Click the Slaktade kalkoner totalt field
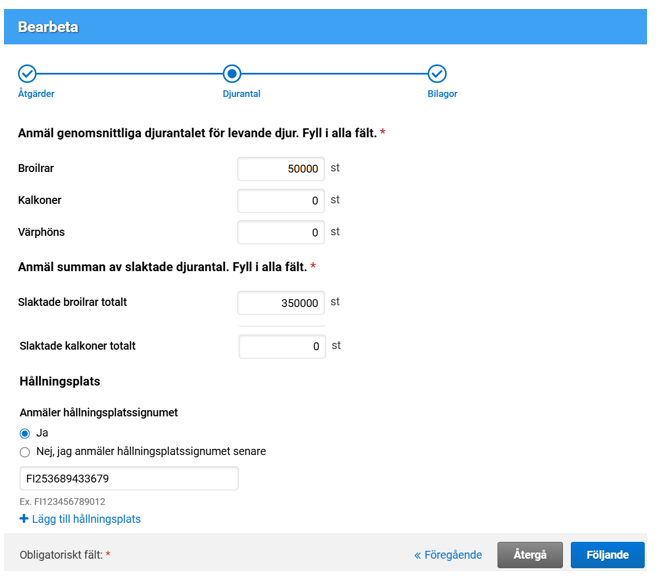 pos(281,347)
